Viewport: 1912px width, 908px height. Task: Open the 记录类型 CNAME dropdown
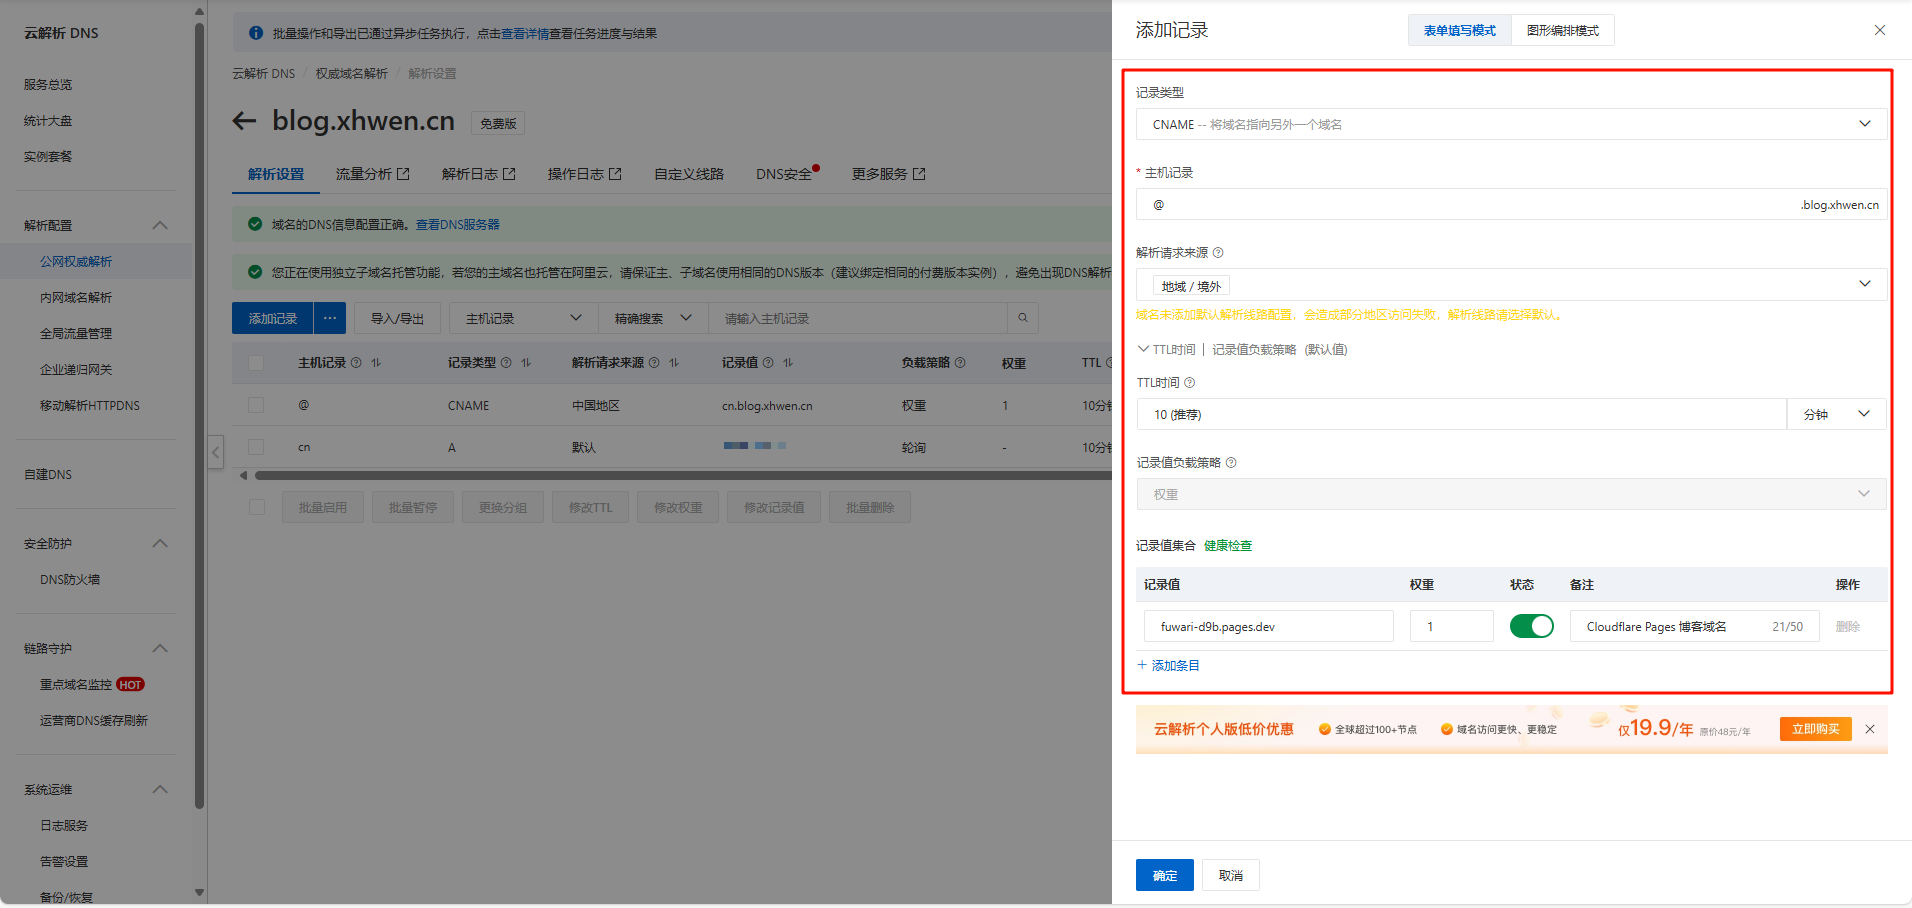tap(1510, 124)
